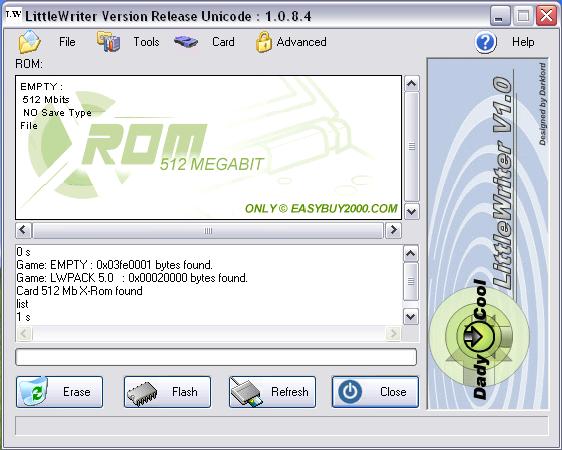The width and height of the screenshot is (562, 450).
Task: Click the recycle bin icon on Erase
Action: point(33,391)
